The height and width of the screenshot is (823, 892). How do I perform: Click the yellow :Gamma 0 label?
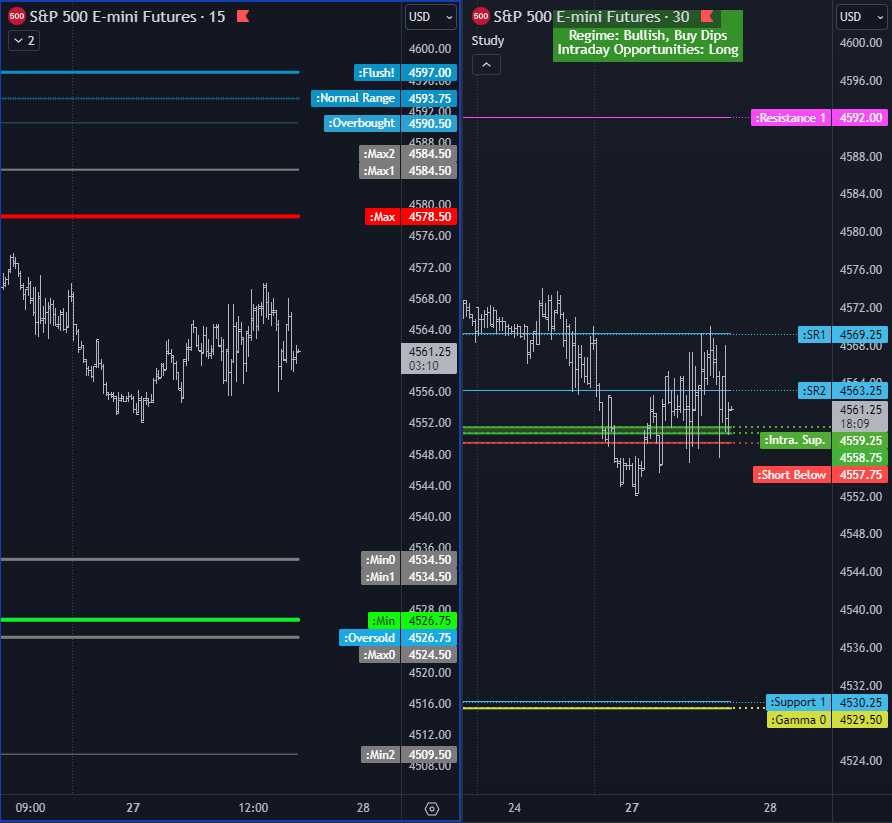798,720
